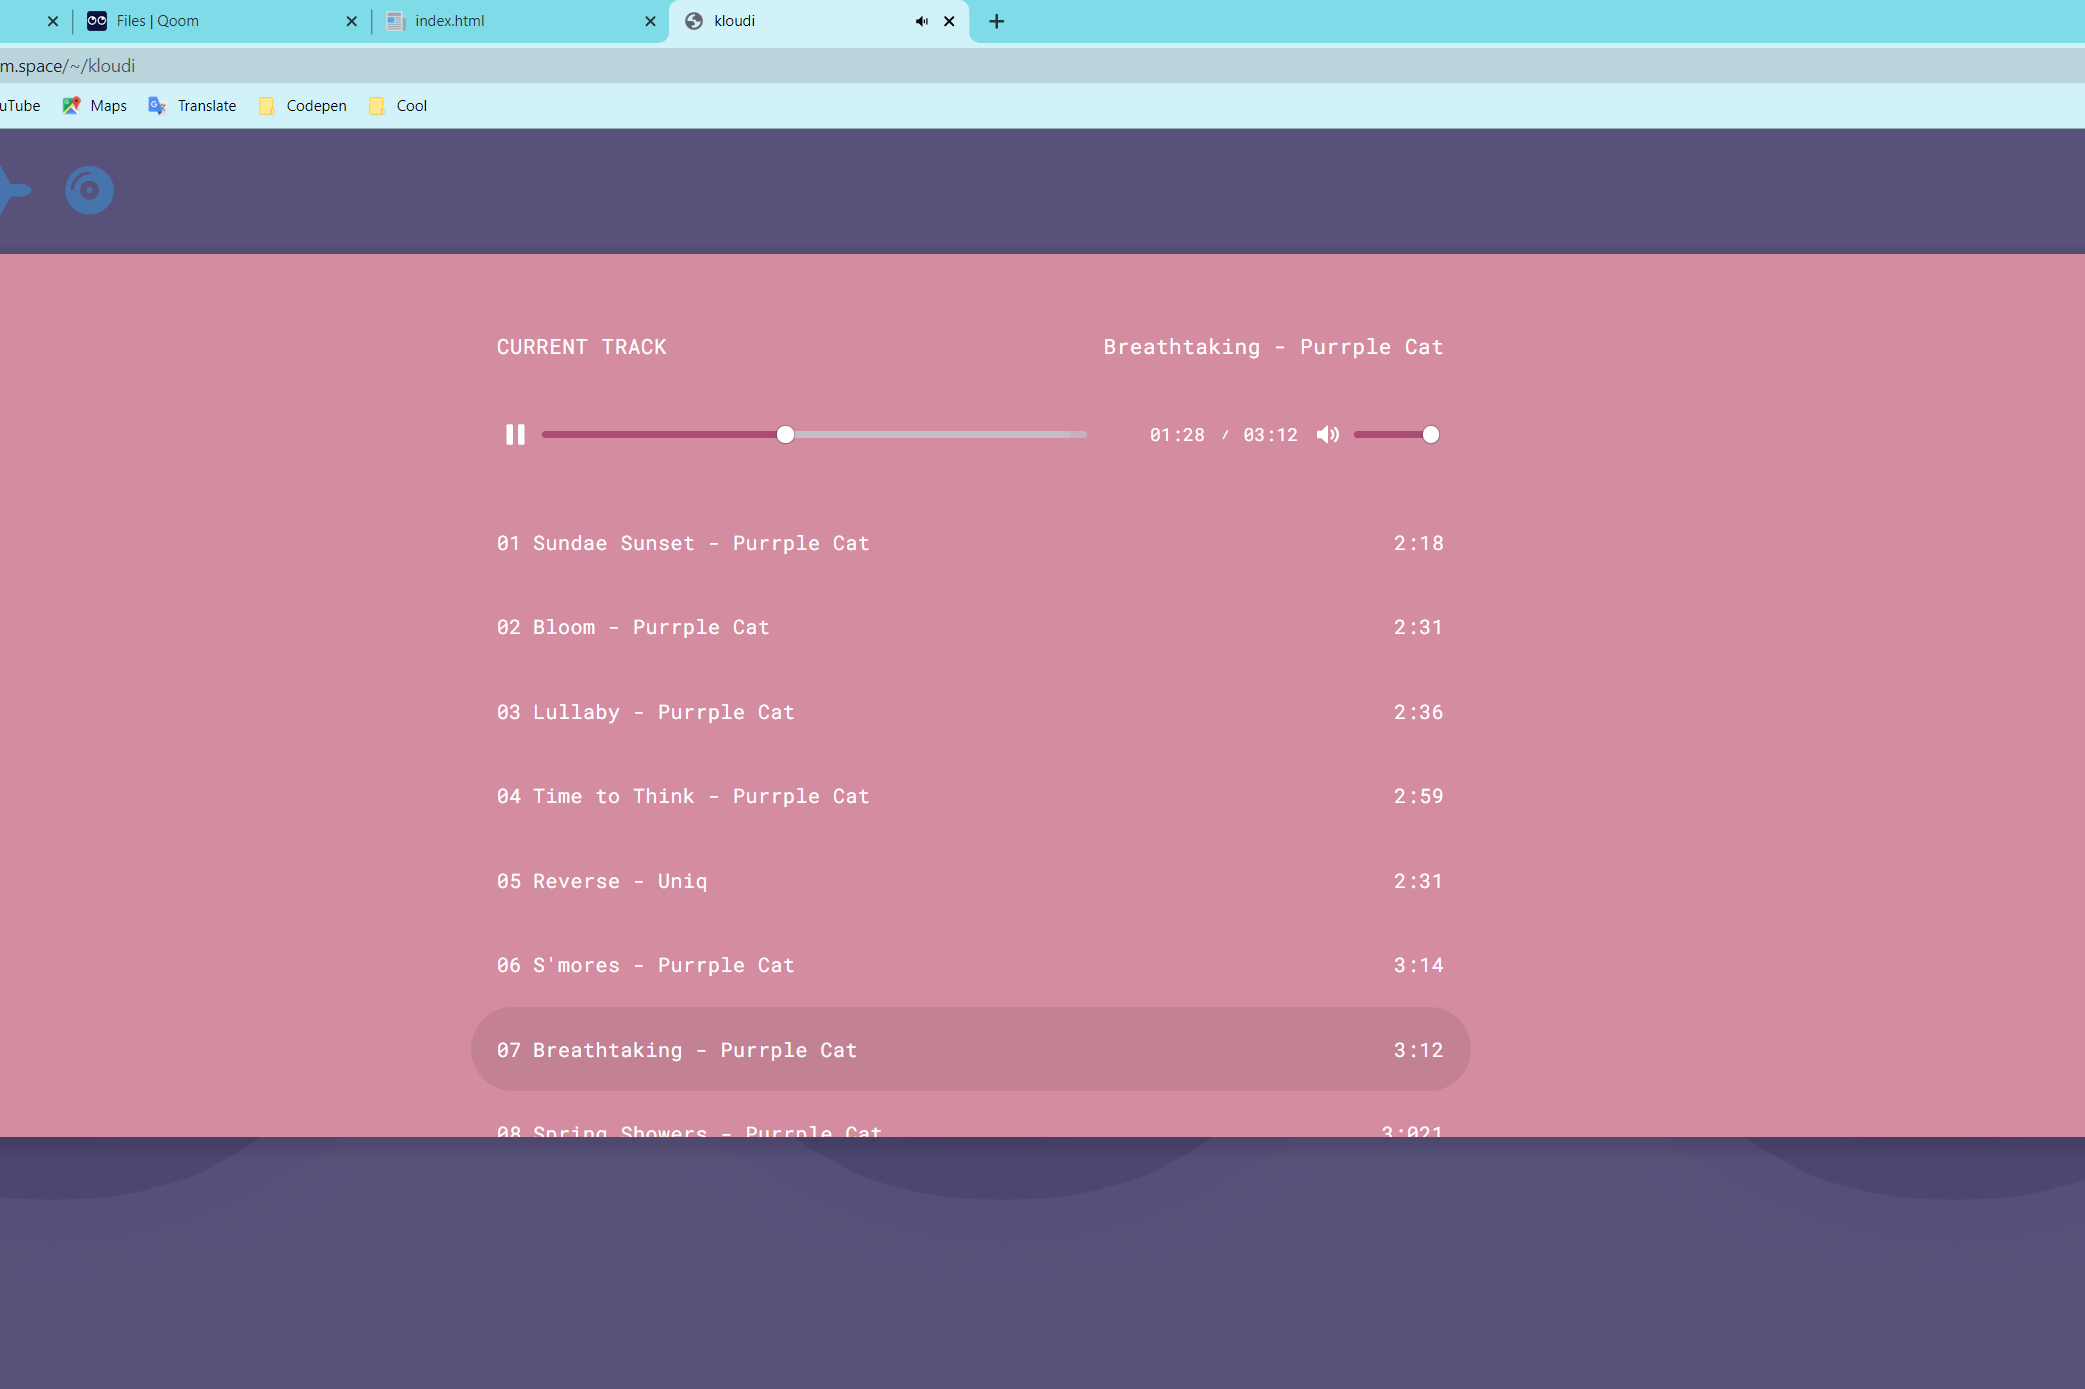The width and height of the screenshot is (2085, 1389).
Task: Click the tab audio indicator icon
Action: (x=921, y=21)
